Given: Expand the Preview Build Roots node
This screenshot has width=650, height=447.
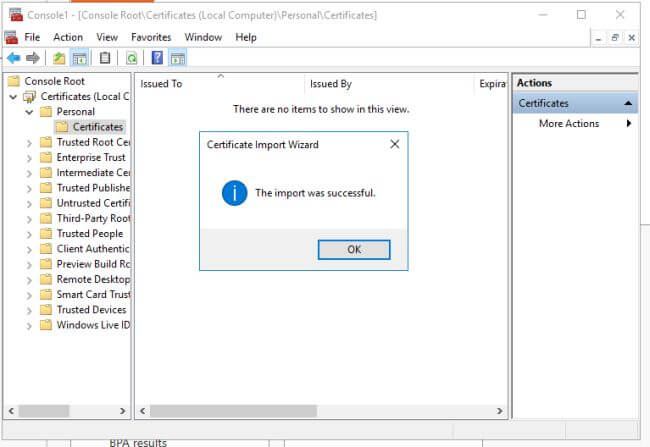Looking at the screenshot, I should coord(29,265).
